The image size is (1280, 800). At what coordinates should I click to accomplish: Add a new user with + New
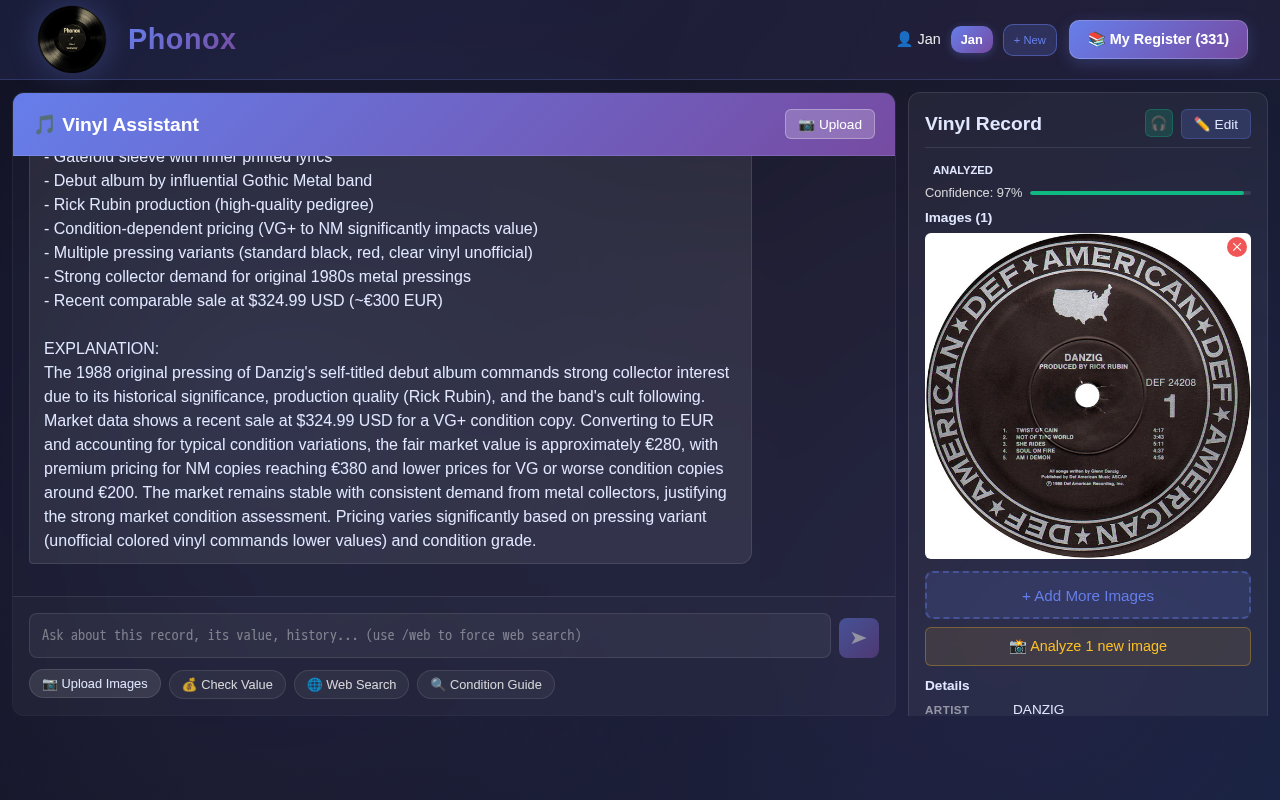(x=1029, y=40)
